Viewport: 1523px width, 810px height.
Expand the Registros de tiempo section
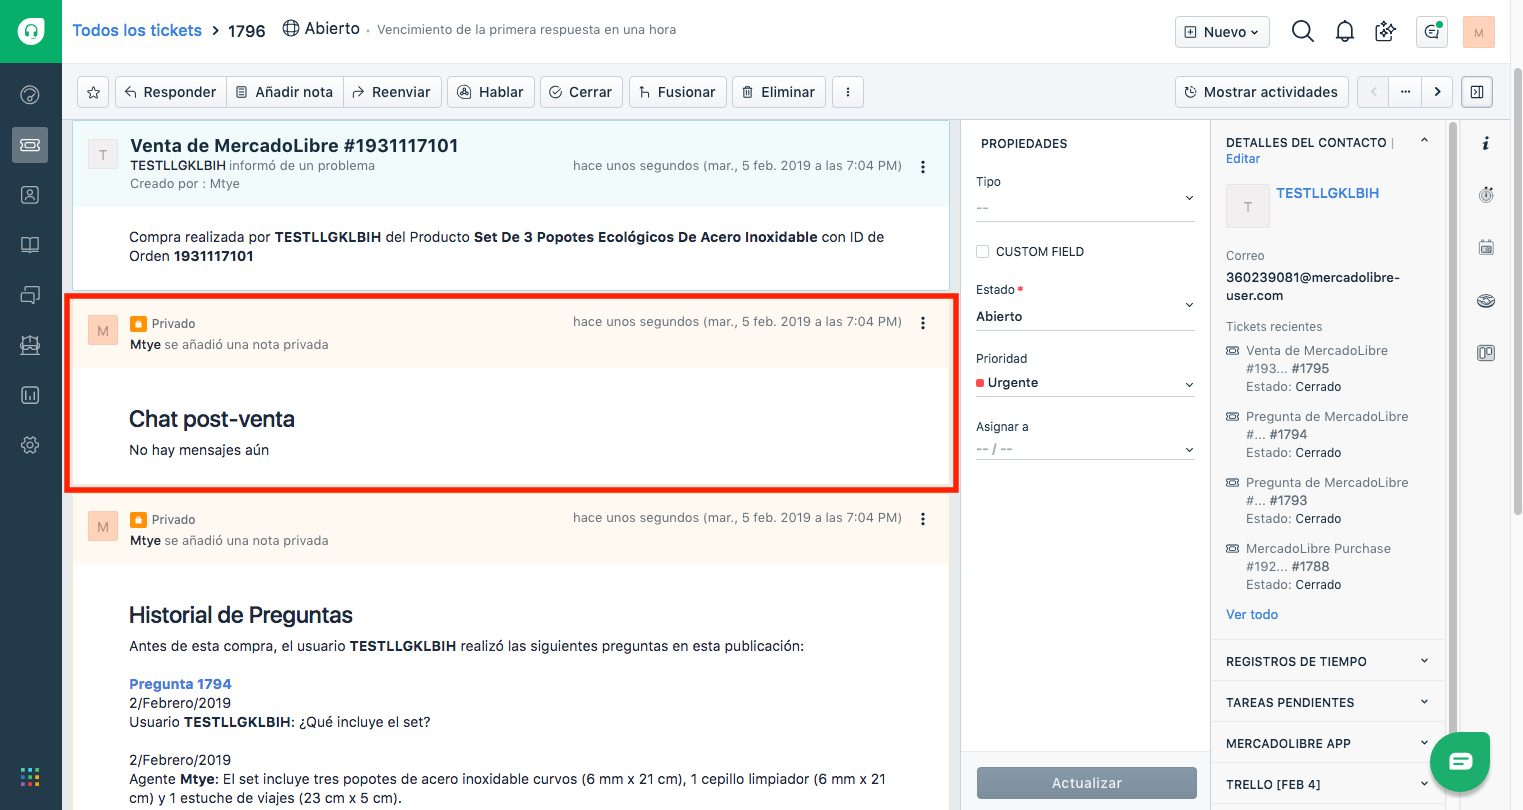pos(1328,661)
